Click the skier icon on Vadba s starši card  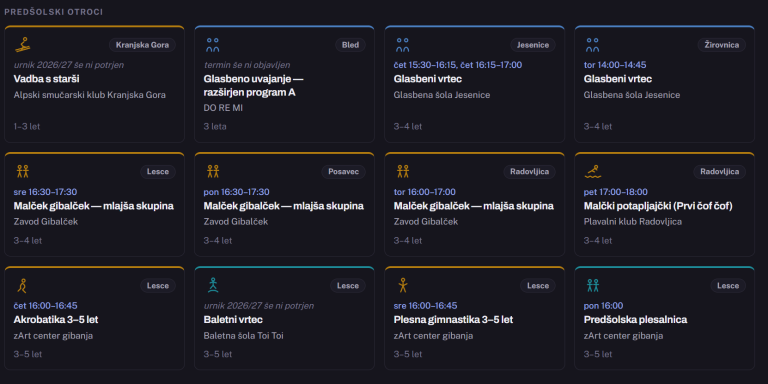(23, 45)
